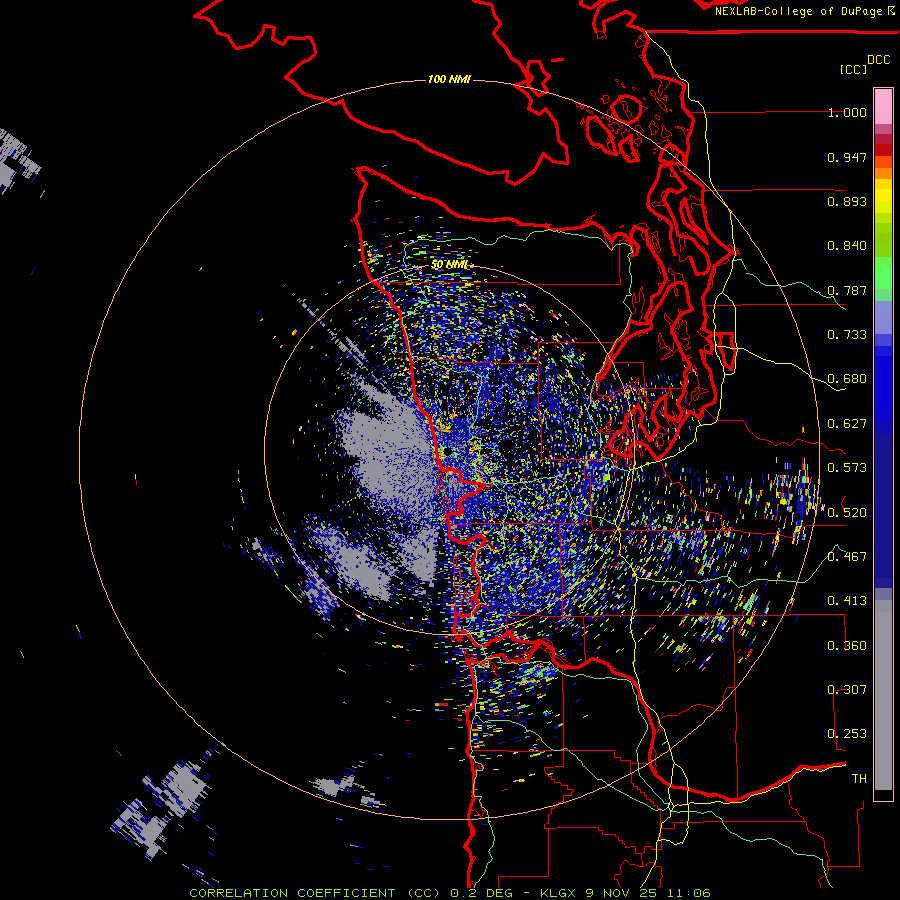Click the 0.467 scale value
The image size is (900, 900).
847,556
